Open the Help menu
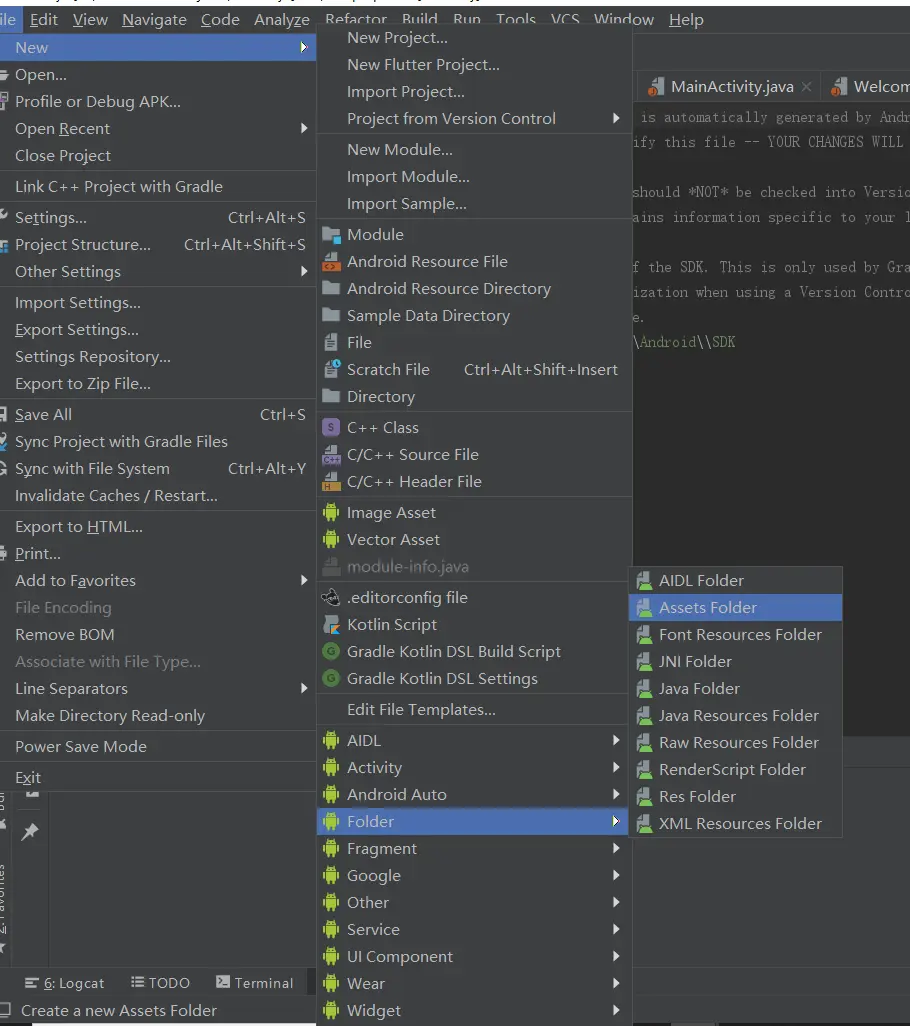This screenshot has width=910, height=1026. (x=686, y=20)
